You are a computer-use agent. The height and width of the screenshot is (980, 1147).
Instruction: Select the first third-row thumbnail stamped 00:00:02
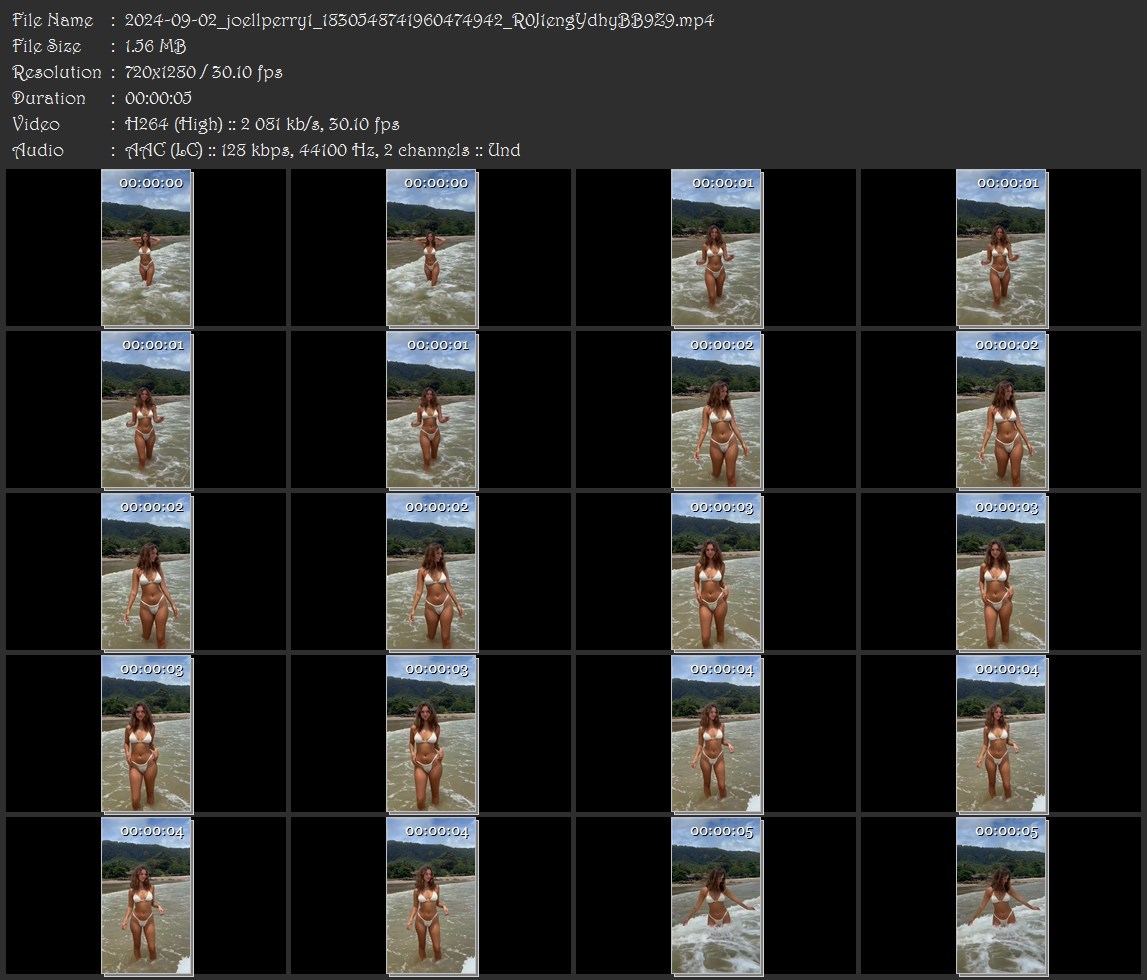(146, 572)
